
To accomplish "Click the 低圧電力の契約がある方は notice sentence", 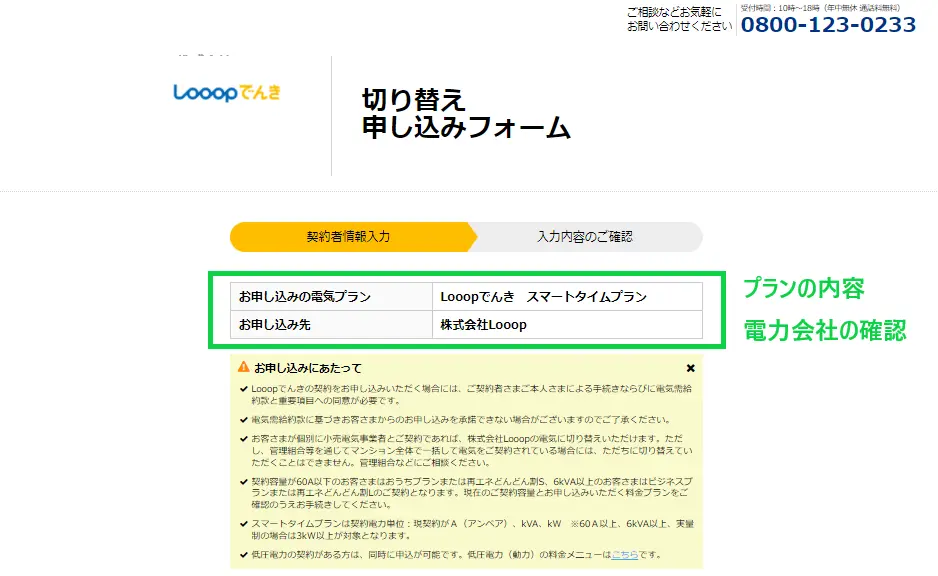I will [x=456, y=554].
